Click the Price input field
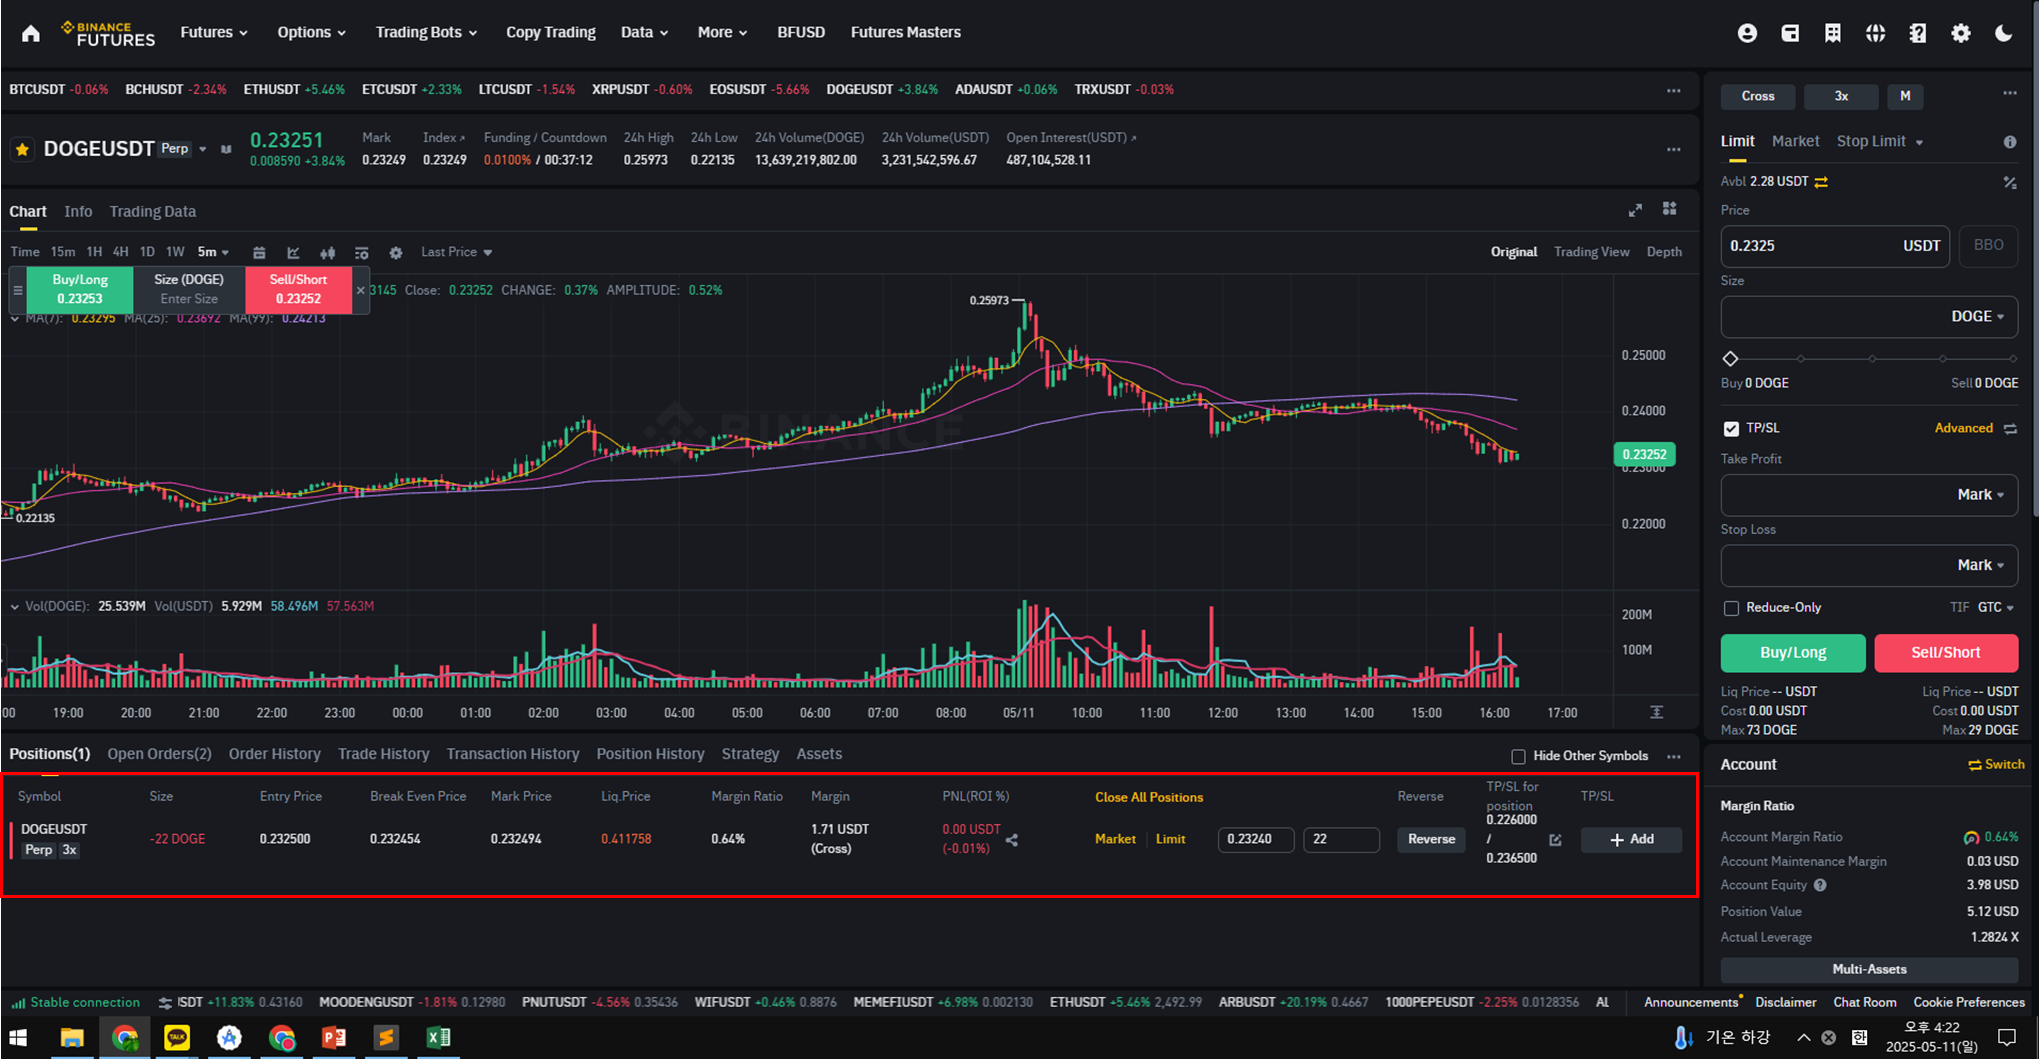 coord(1834,246)
